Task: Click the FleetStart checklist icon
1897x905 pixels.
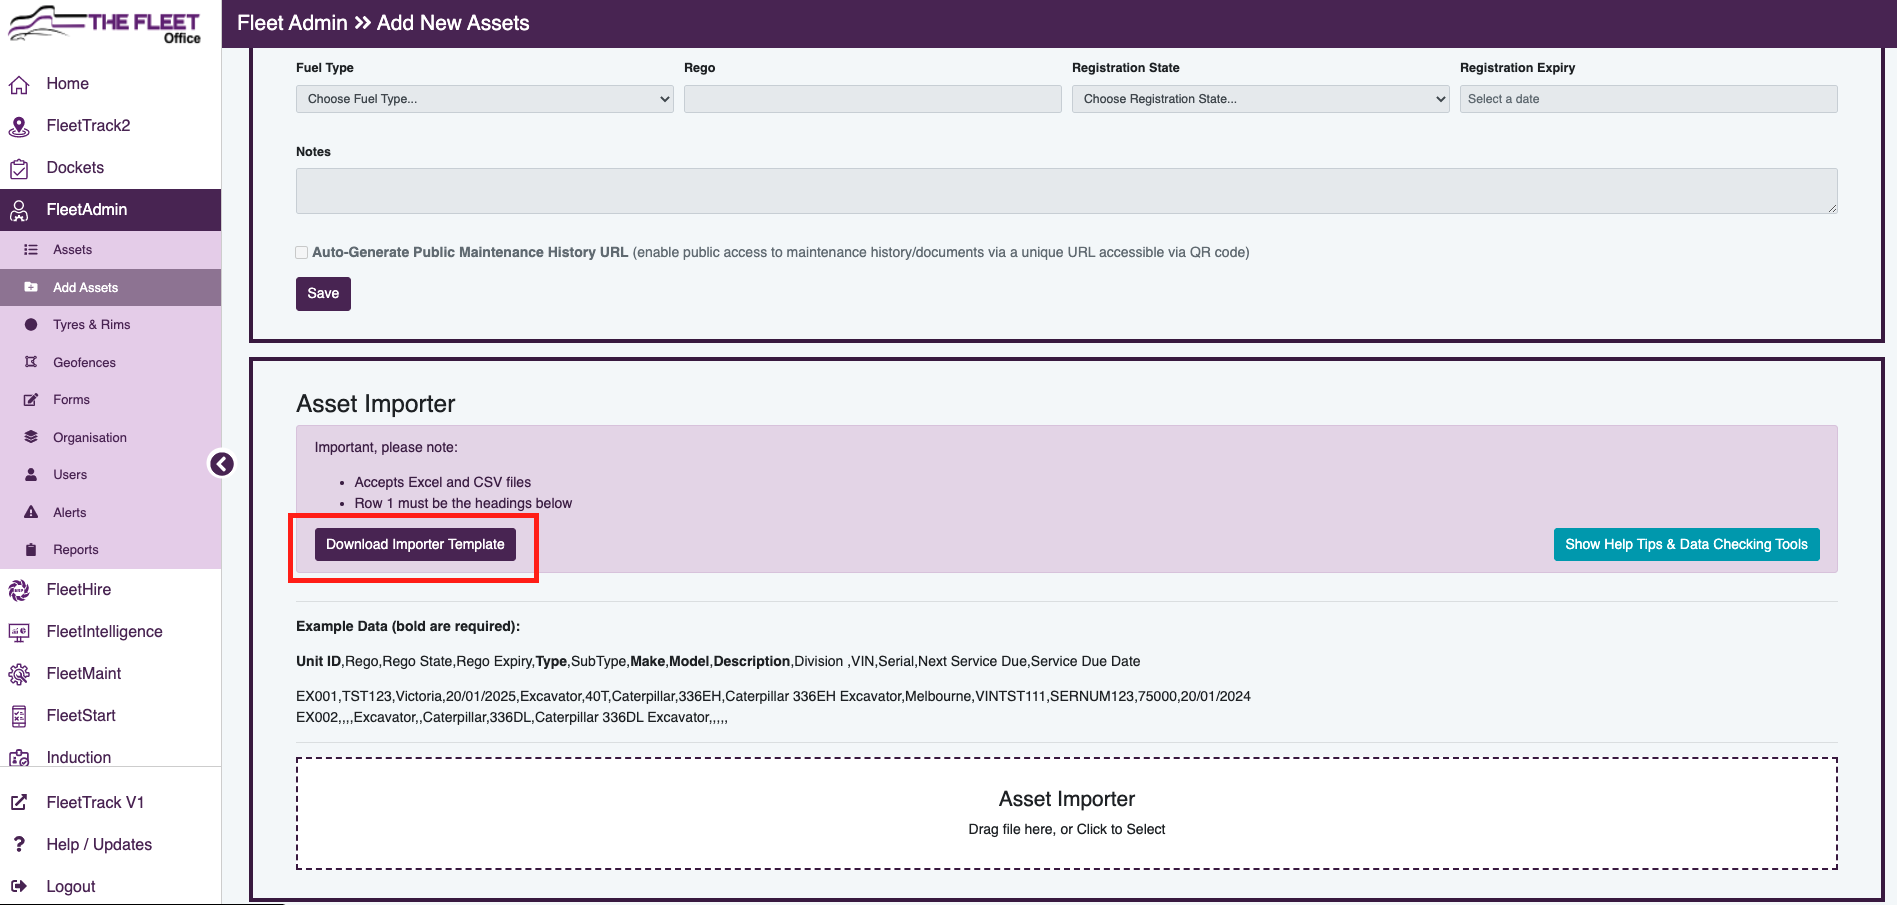Action: coord(19,717)
